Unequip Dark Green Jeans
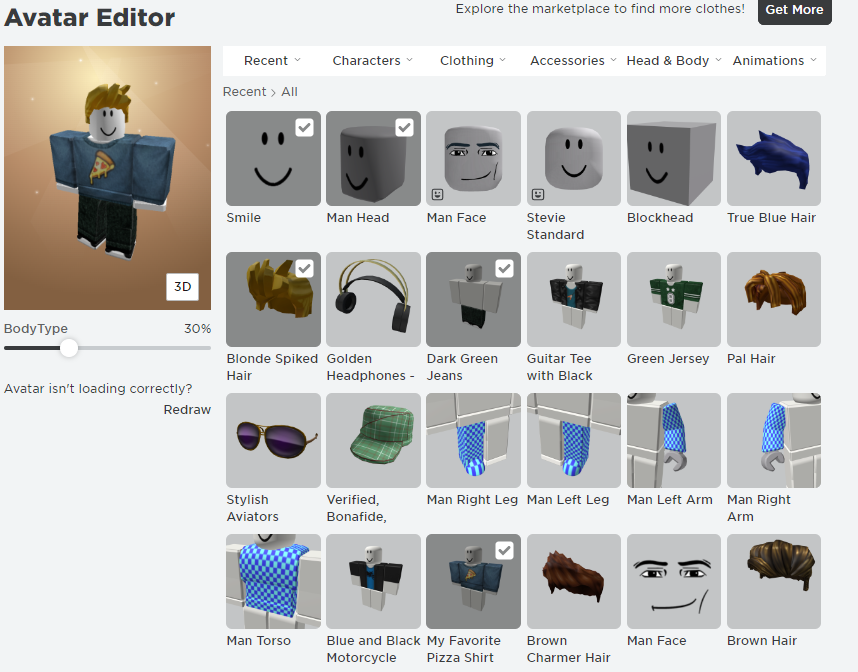This screenshot has height=672, width=858. tap(505, 269)
